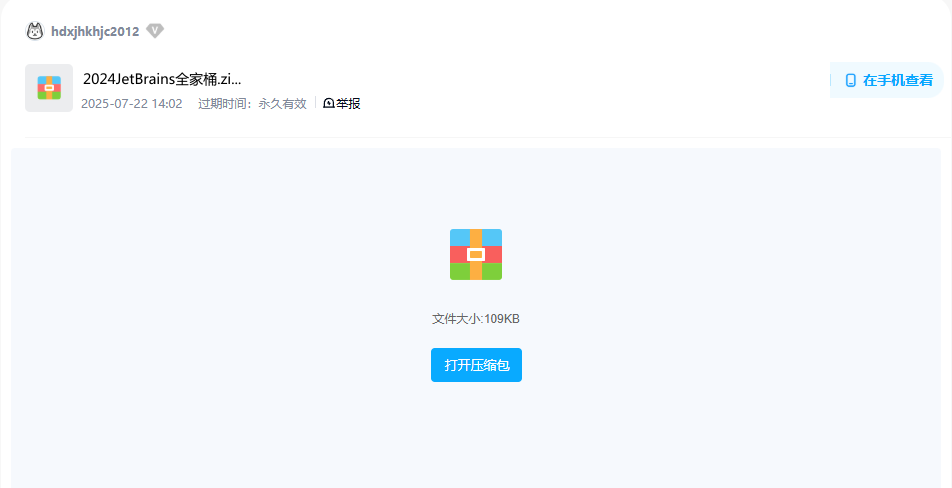
Task: Click the 文件大小:109KB text
Action: tap(476, 319)
